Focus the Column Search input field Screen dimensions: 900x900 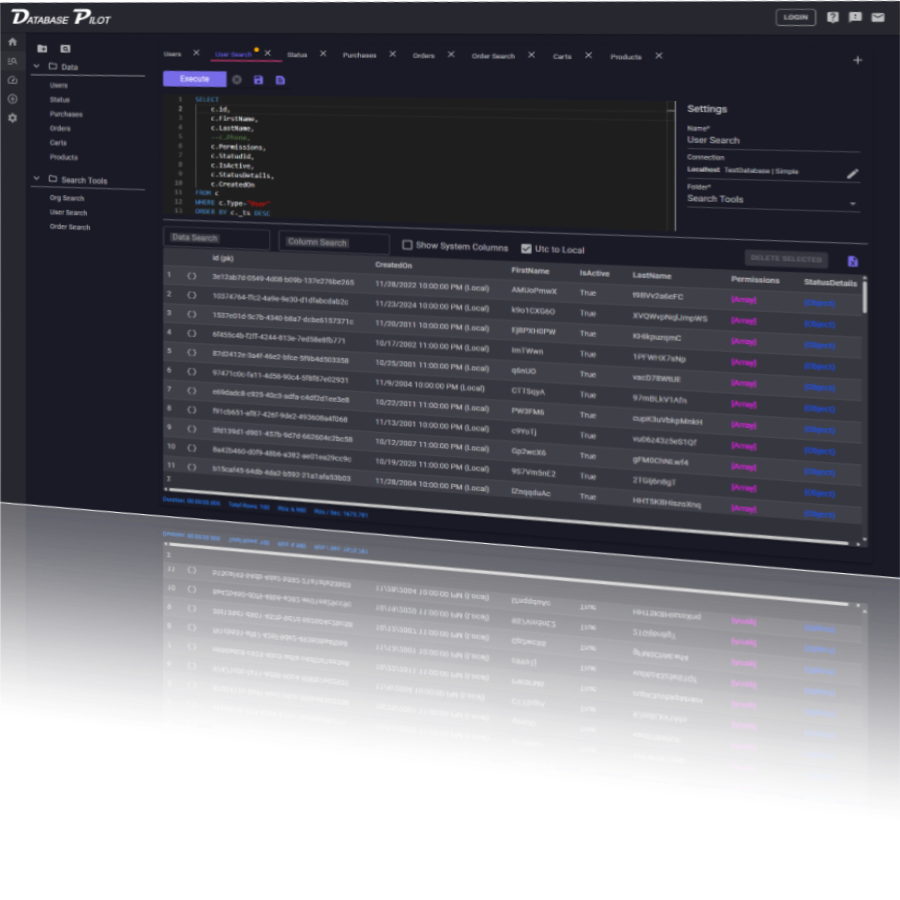[x=333, y=242]
